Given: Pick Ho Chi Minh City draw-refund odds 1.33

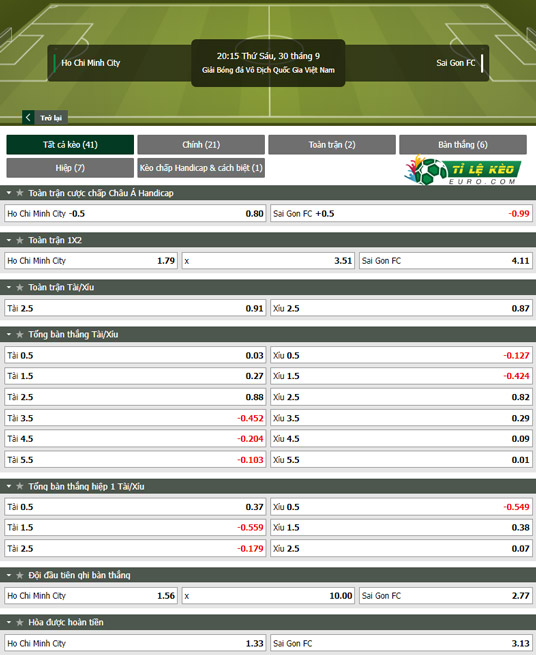Looking at the screenshot, I should 135,643.
